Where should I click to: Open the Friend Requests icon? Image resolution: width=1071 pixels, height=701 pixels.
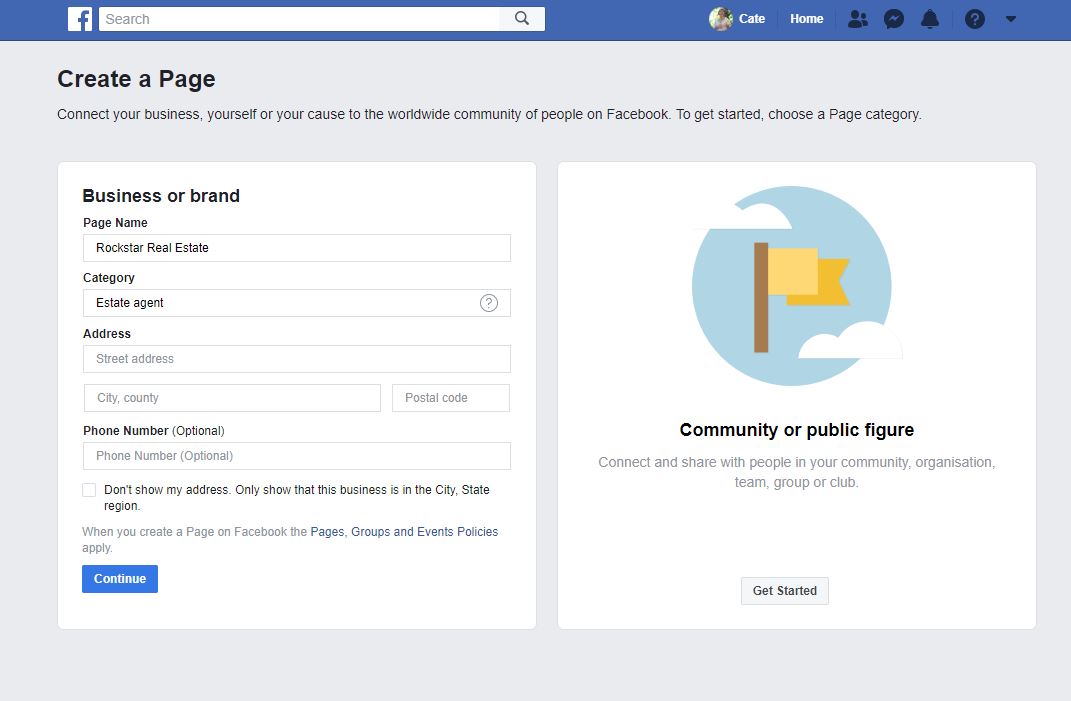coord(858,19)
